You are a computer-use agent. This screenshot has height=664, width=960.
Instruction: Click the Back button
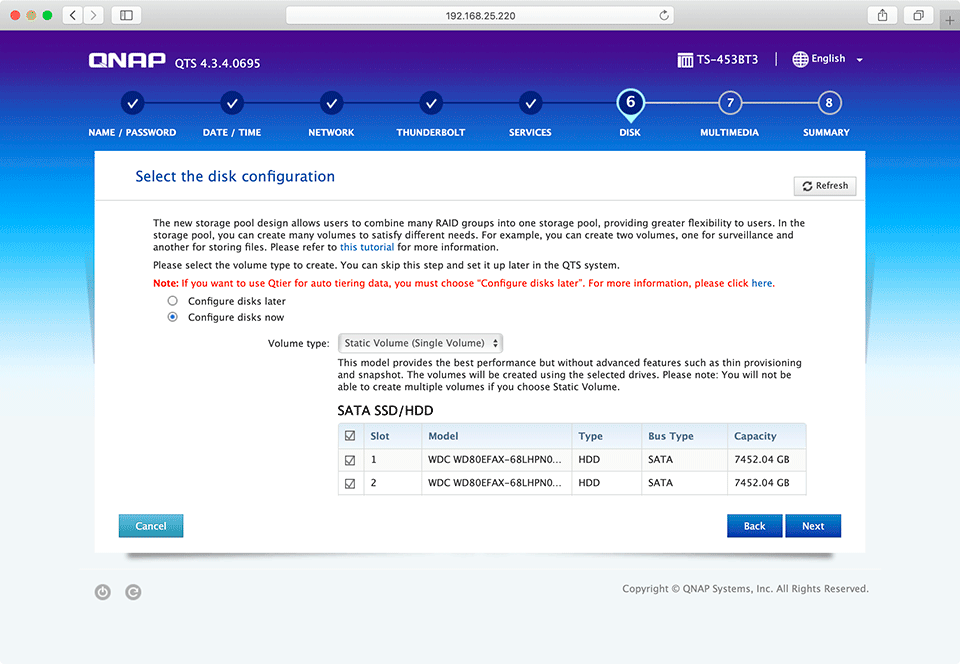[754, 526]
